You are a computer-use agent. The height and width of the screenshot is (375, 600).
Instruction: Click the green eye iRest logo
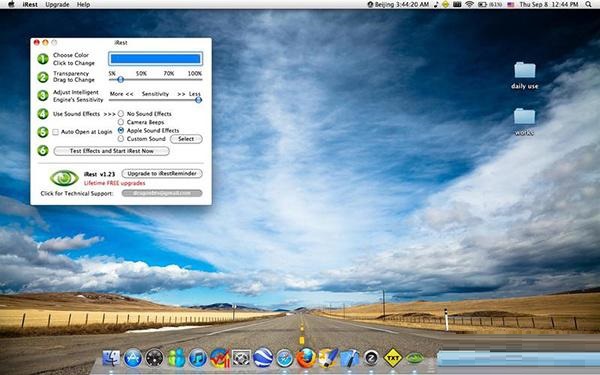[64, 178]
